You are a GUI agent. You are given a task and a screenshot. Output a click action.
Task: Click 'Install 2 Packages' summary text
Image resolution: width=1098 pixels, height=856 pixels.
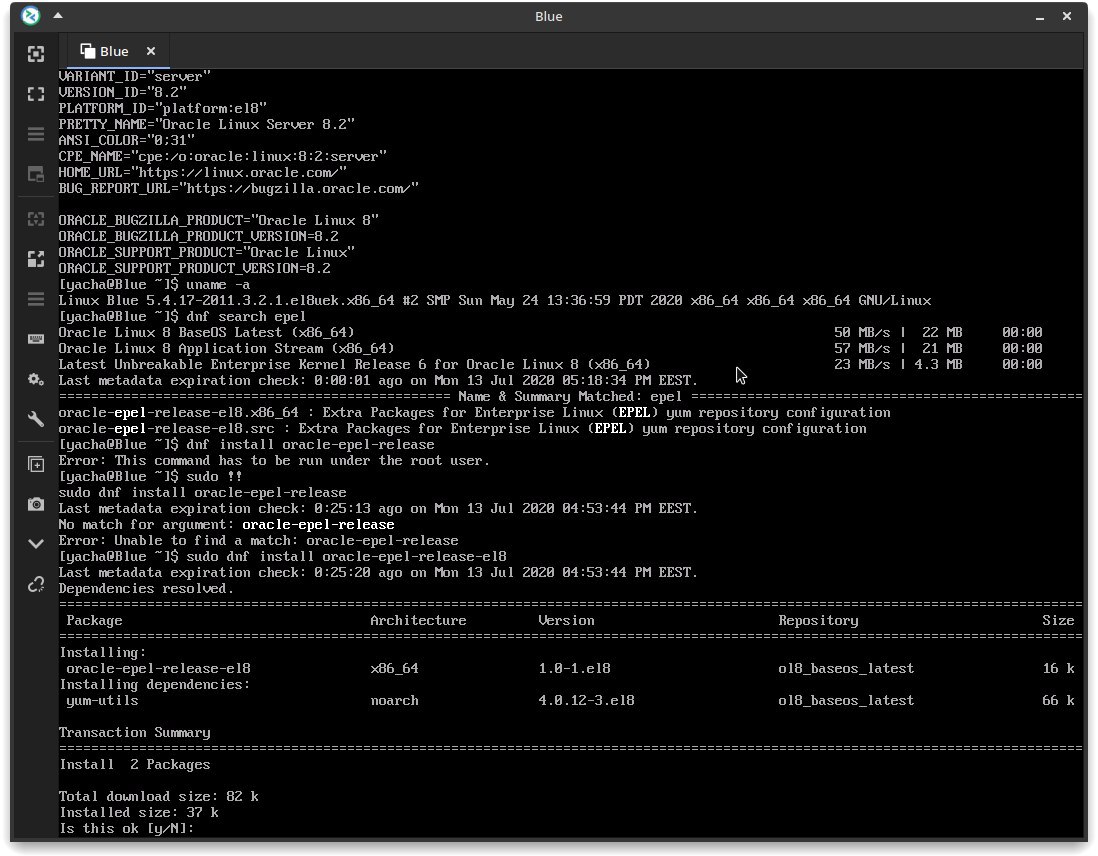tap(134, 764)
